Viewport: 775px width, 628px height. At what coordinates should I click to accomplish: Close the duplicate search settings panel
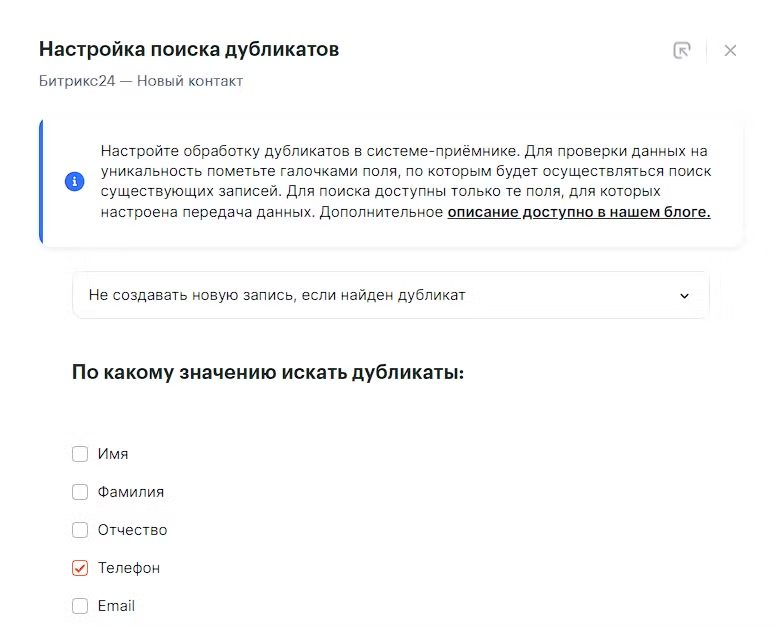pos(730,50)
